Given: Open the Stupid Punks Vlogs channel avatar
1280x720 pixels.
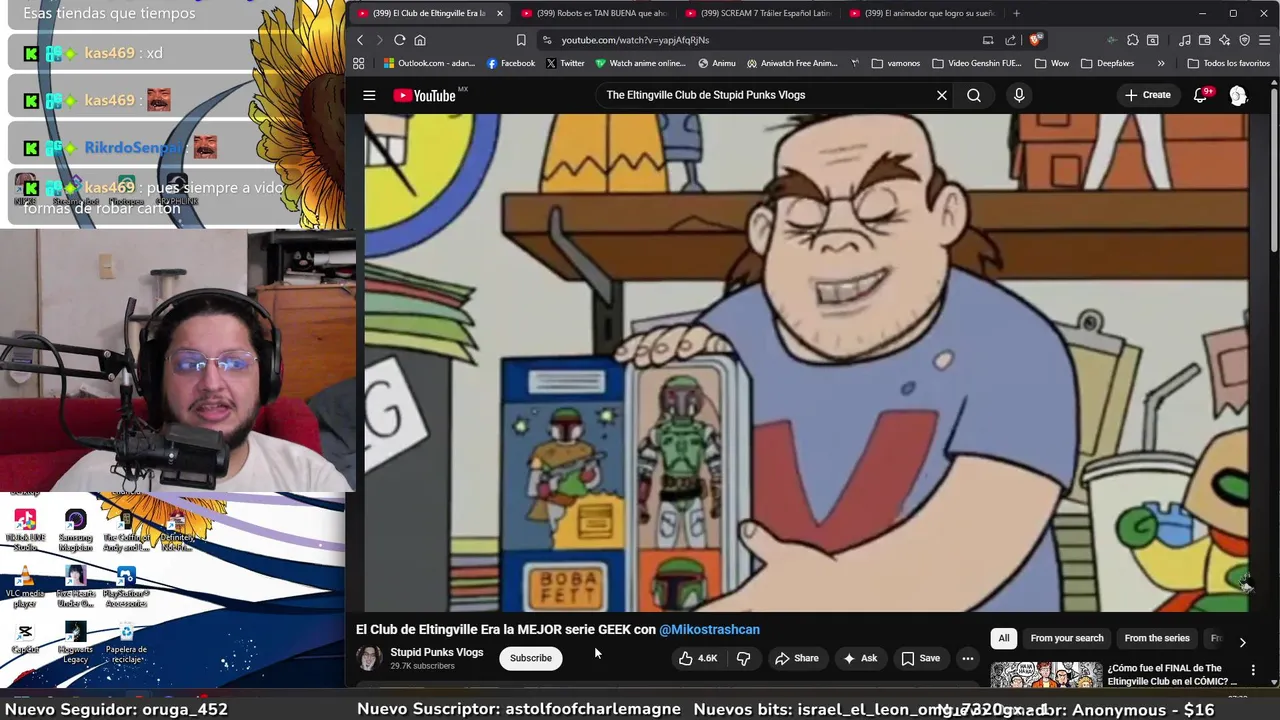Looking at the screenshot, I should point(369,658).
